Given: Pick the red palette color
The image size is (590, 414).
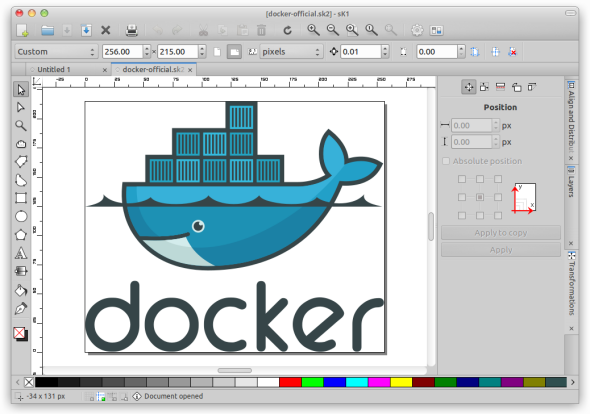Looking at the screenshot, I should 290,382.
